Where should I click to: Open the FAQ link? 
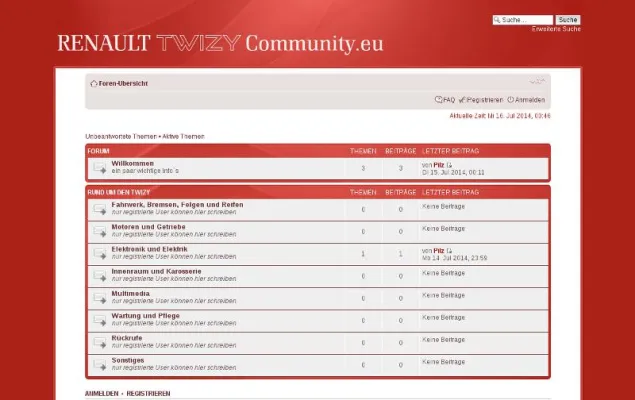449,100
